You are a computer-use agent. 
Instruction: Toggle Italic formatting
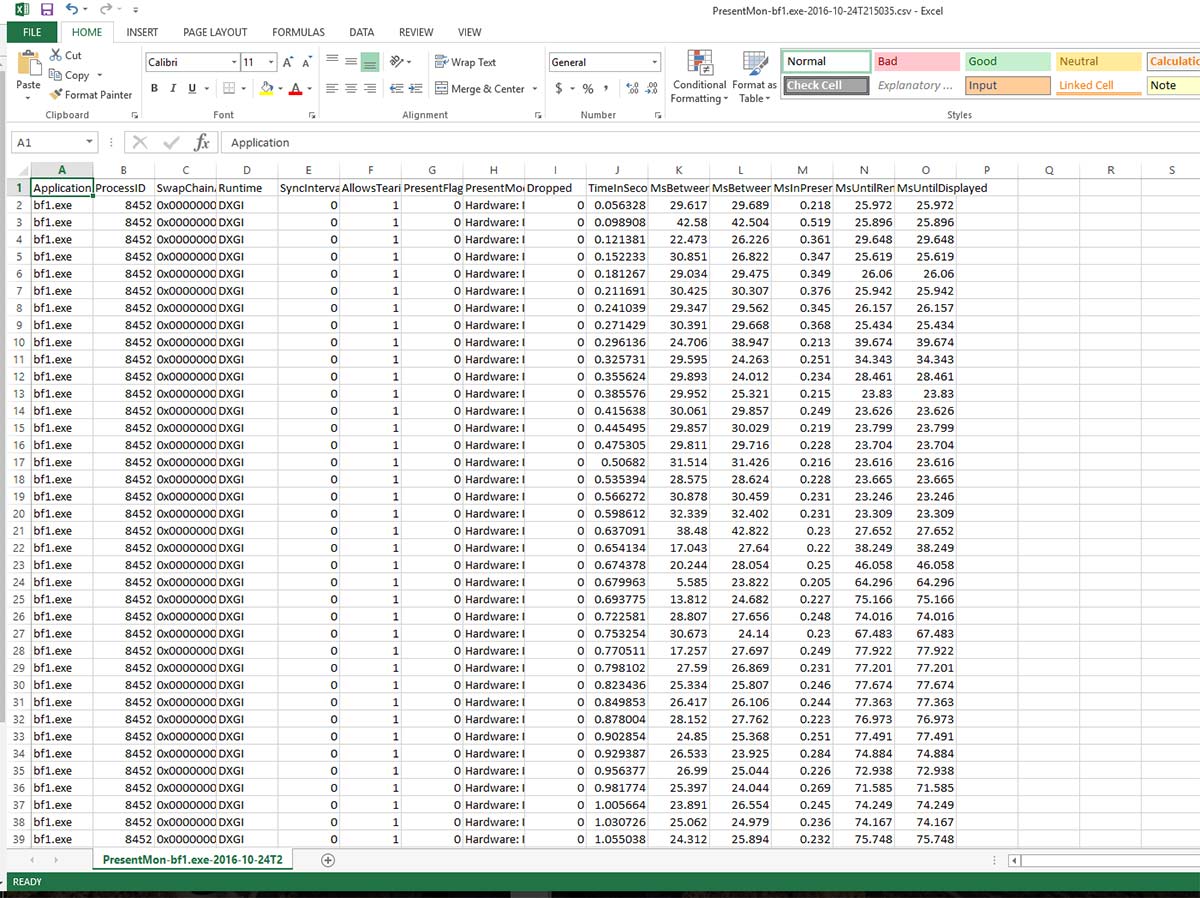click(x=173, y=89)
